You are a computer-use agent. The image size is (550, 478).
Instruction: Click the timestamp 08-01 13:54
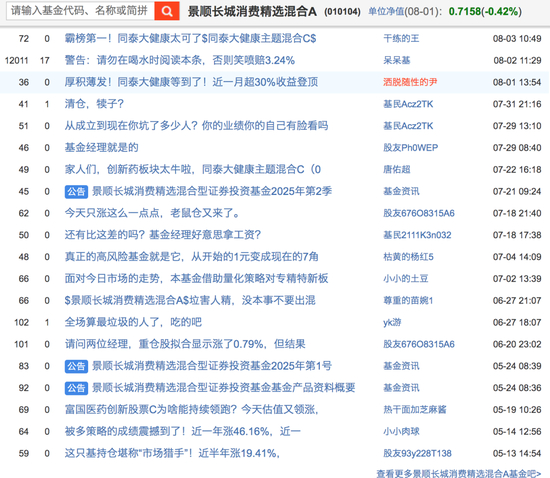click(517, 82)
